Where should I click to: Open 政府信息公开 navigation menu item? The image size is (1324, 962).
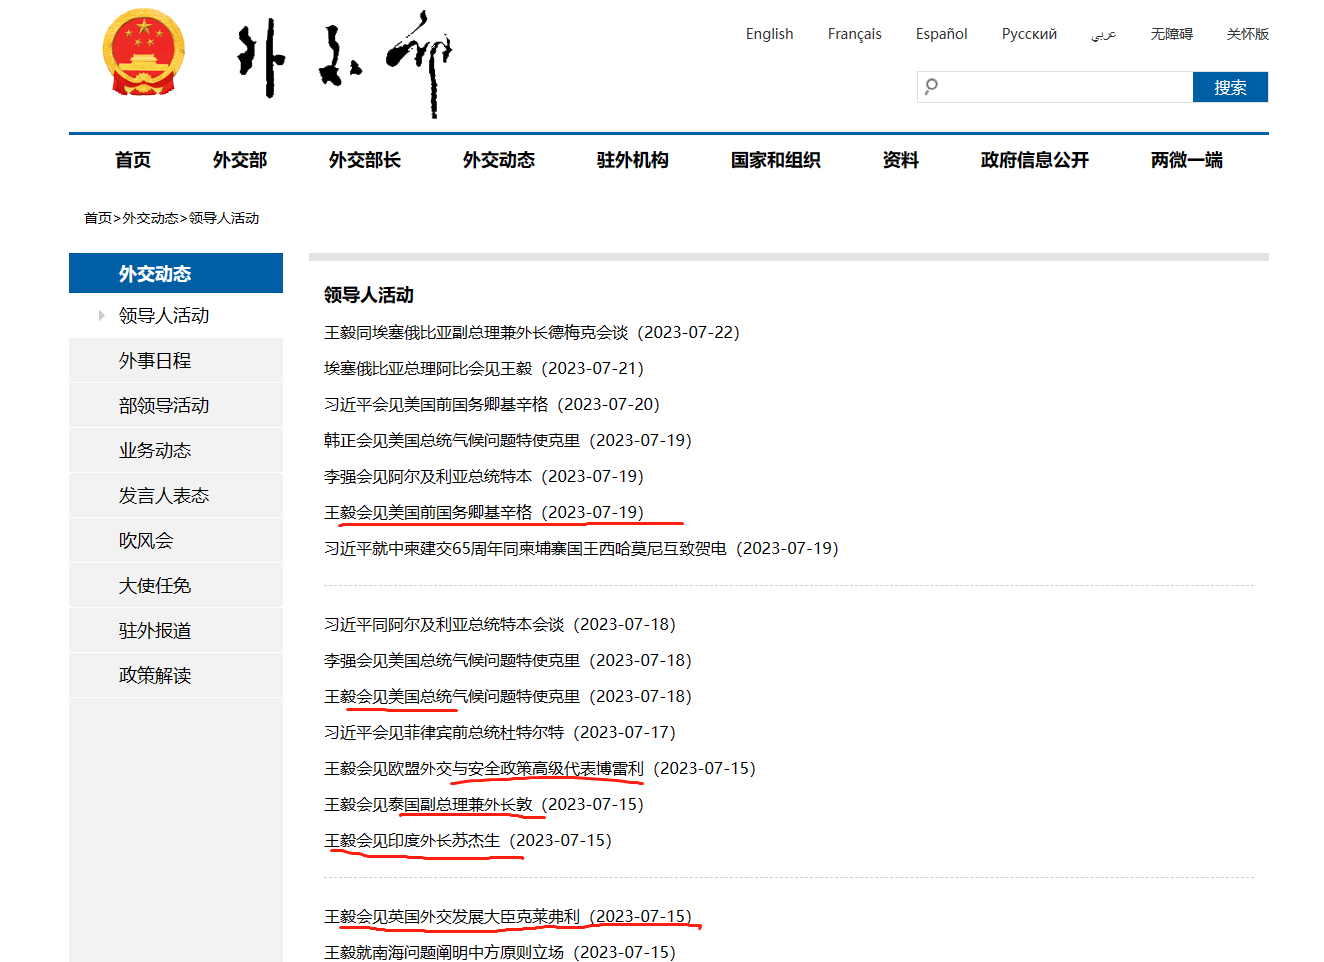[1035, 160]
